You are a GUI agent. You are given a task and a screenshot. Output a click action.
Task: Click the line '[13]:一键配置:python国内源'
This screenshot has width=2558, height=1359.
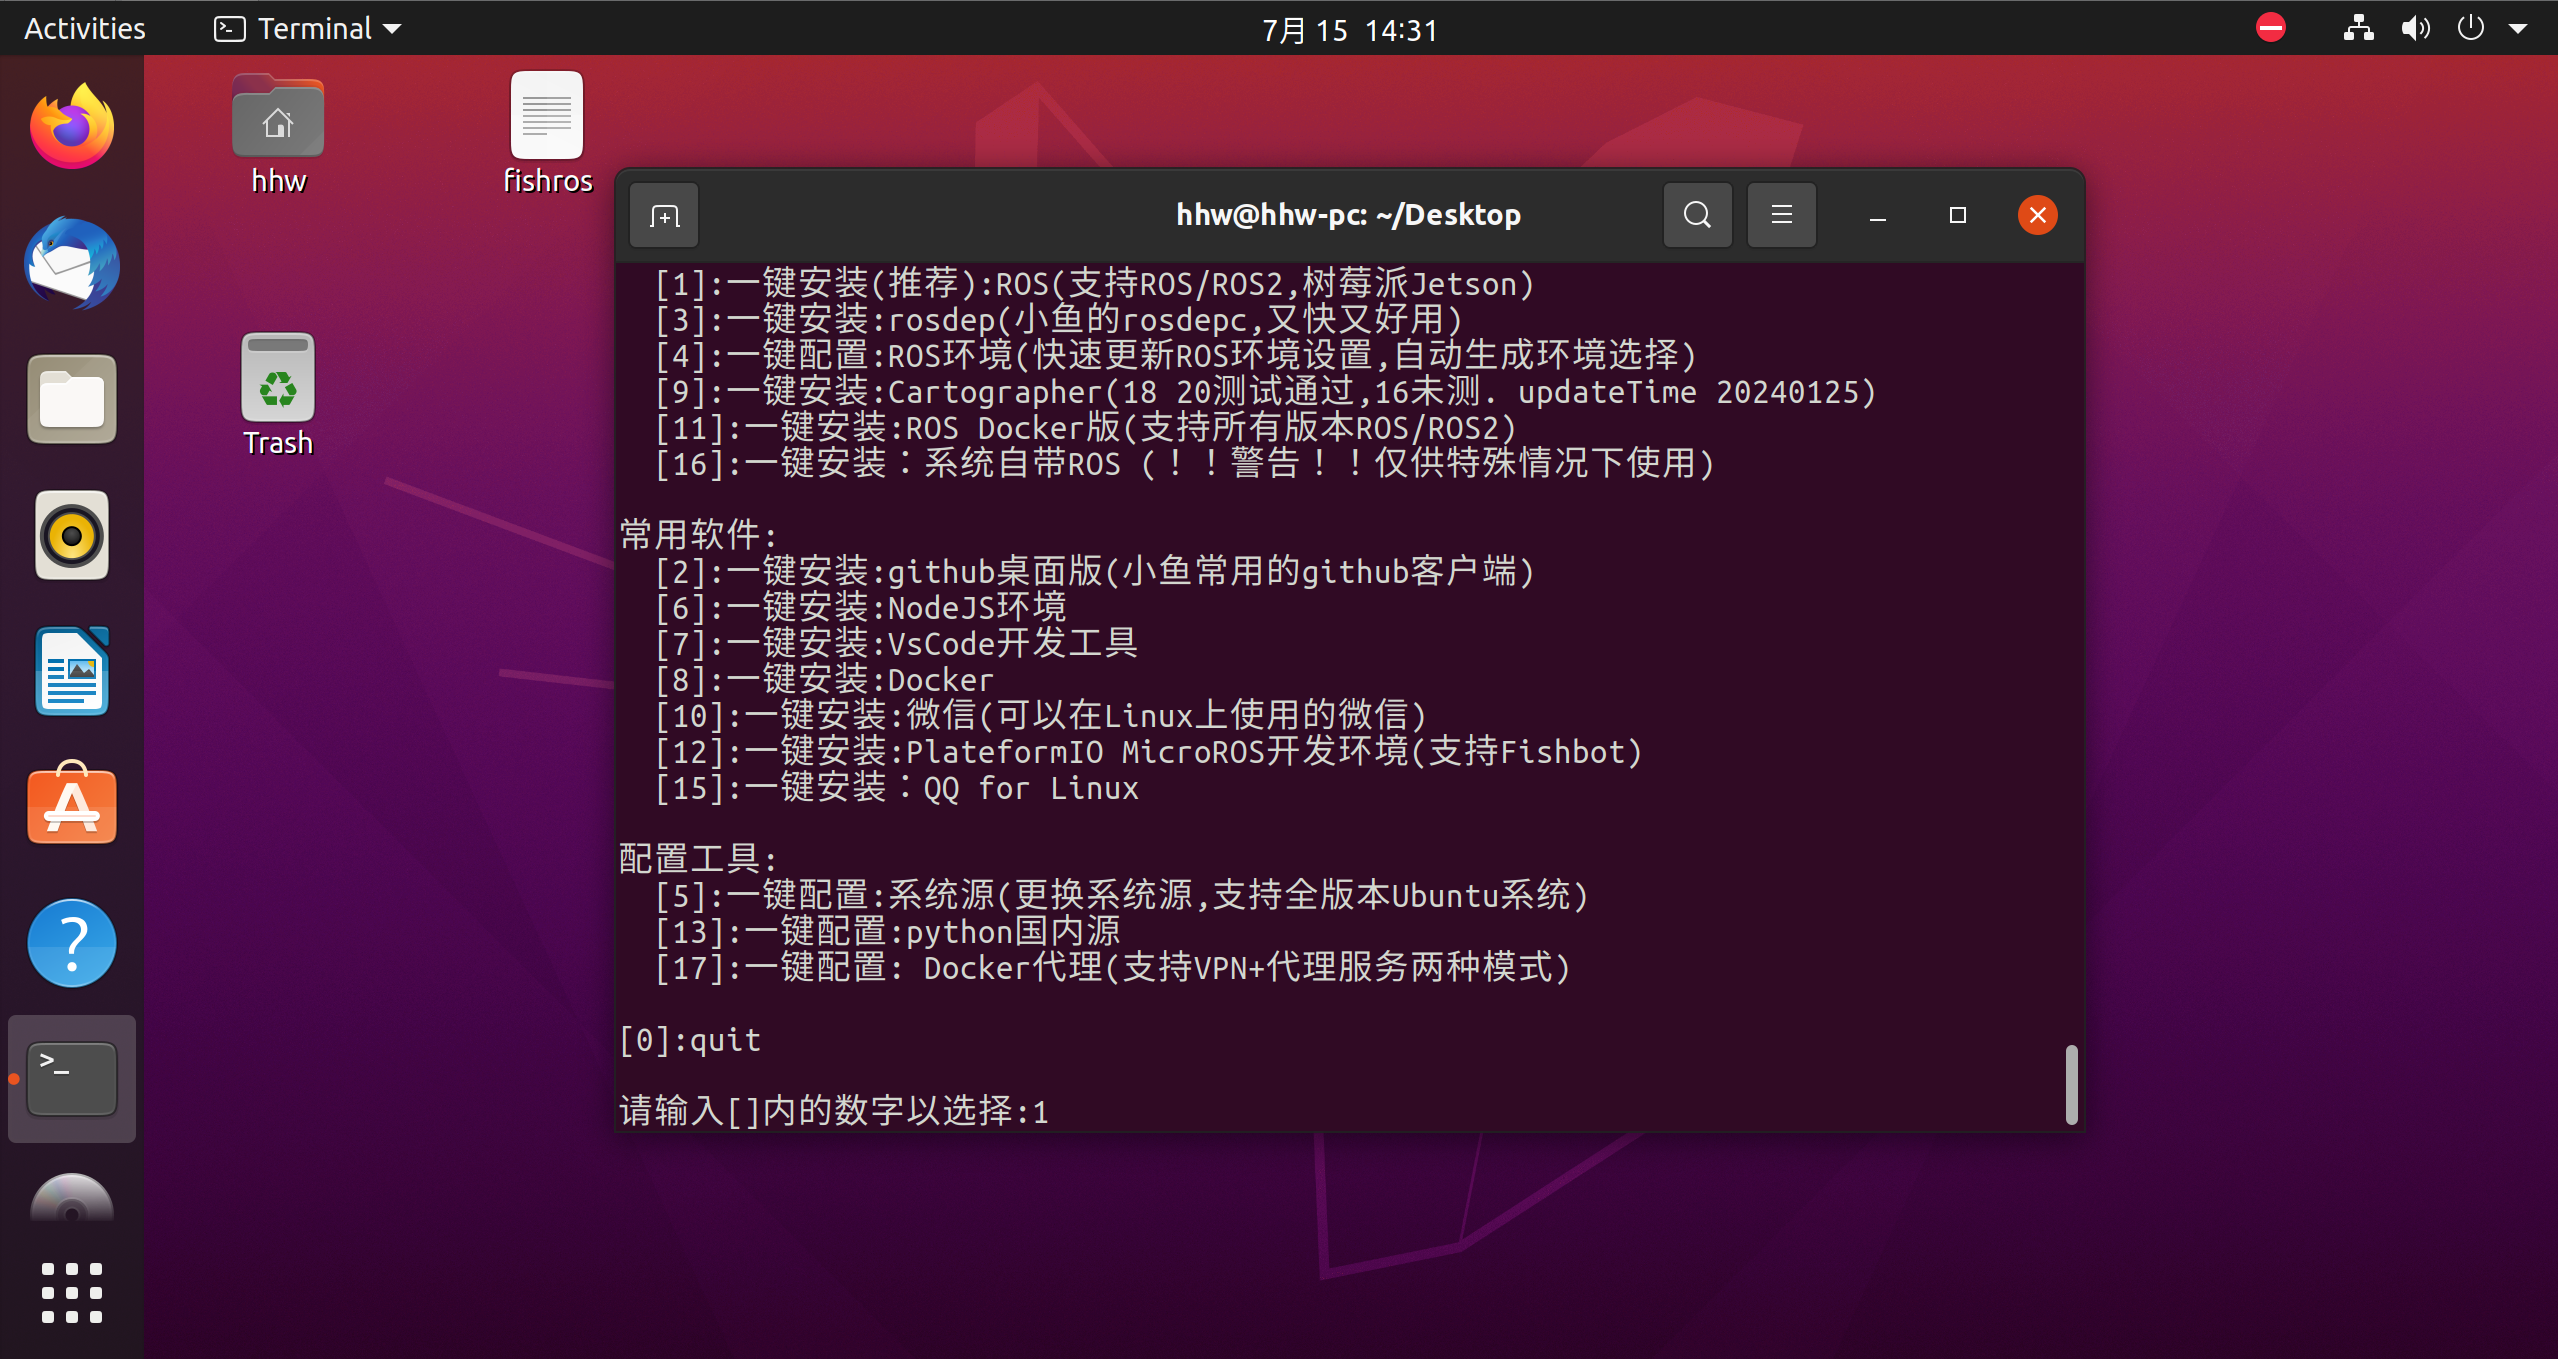887,931
